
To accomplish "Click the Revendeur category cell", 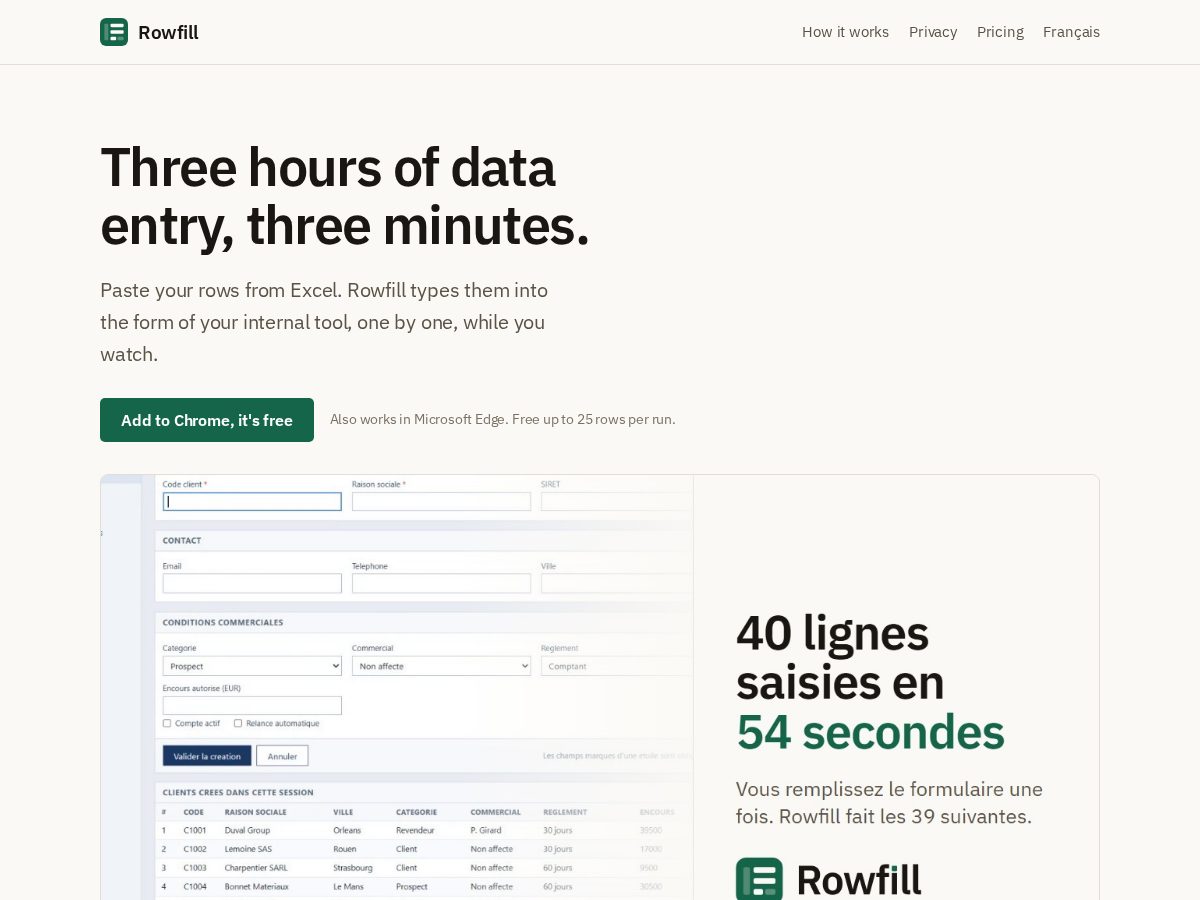I will click(x=415, y=830).
